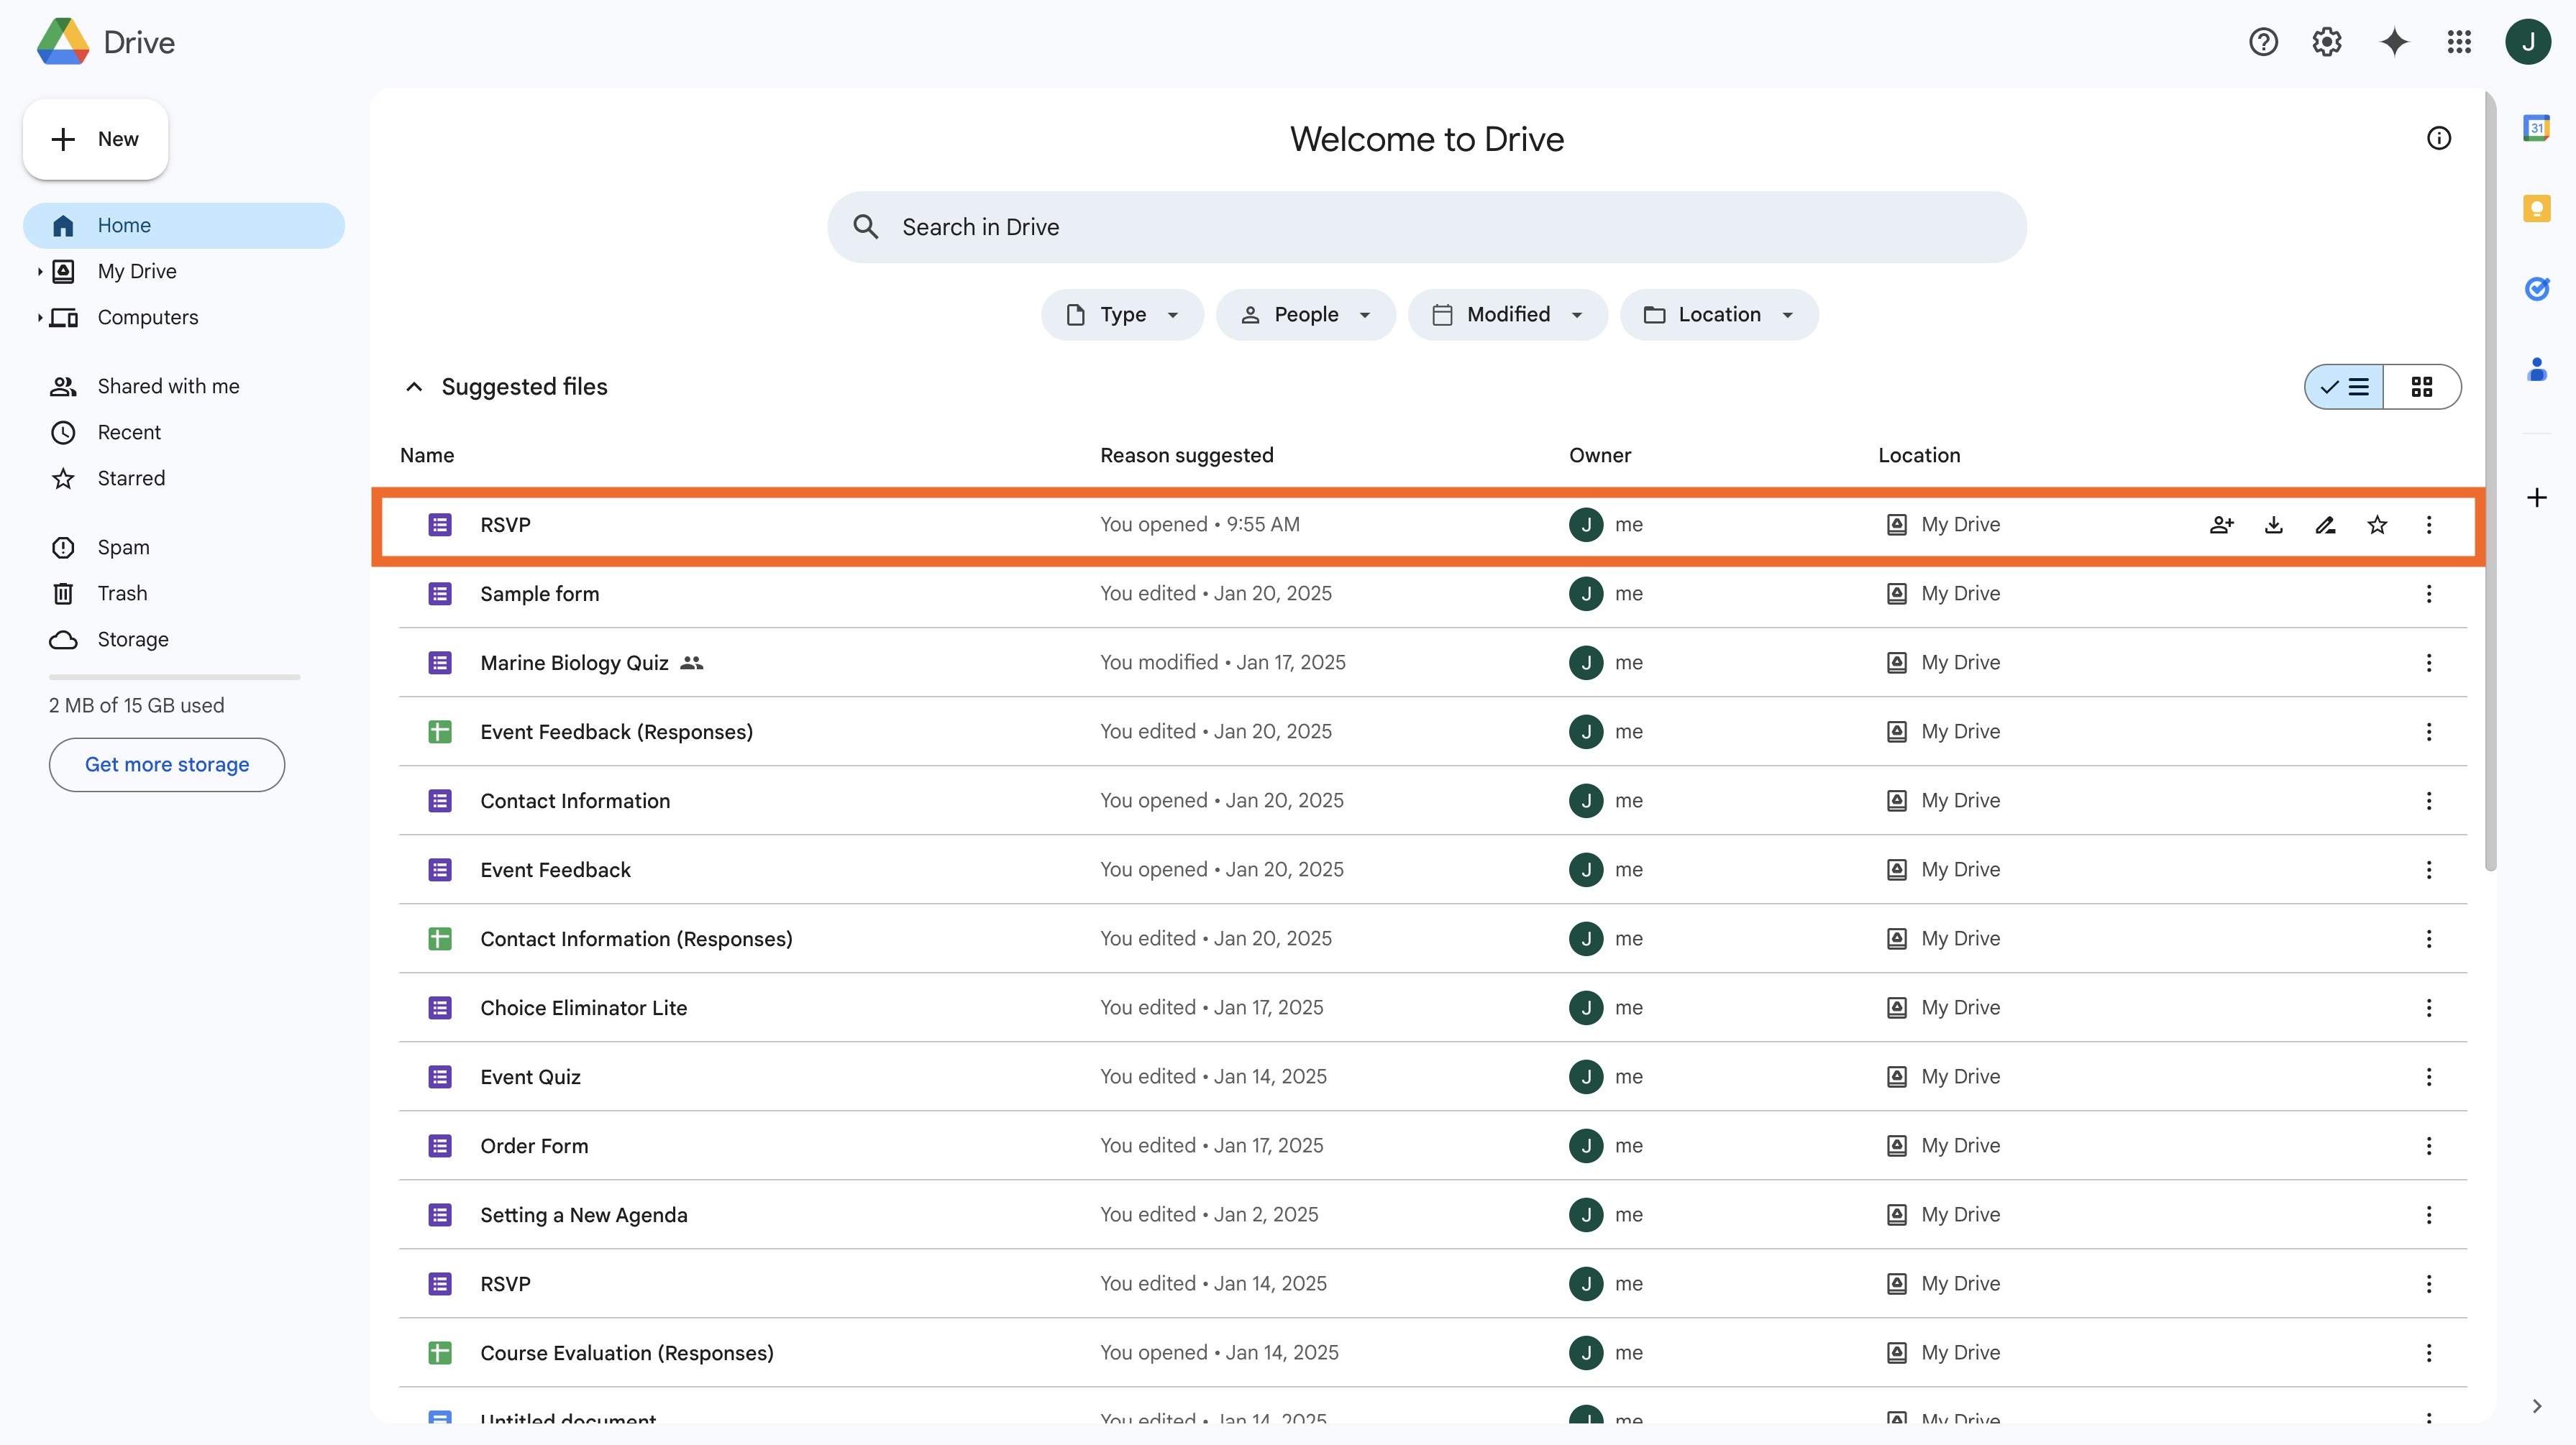Expand the My Drive tree arrow
2576x1445 pixels.
39,271
